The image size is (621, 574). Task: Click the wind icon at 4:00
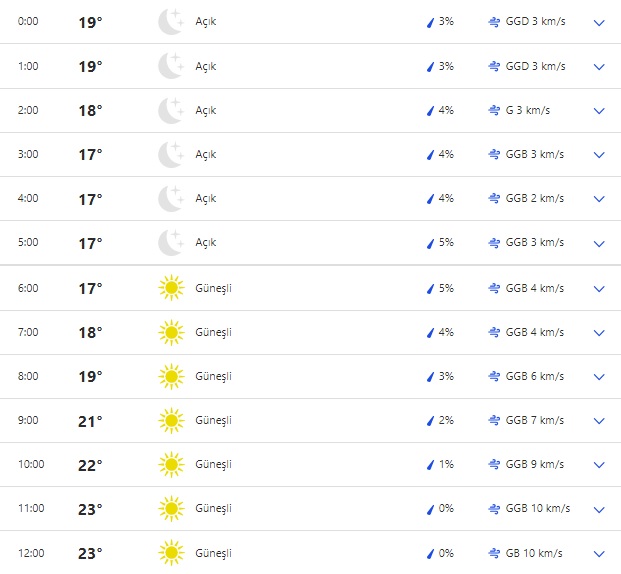pos(494,199)
